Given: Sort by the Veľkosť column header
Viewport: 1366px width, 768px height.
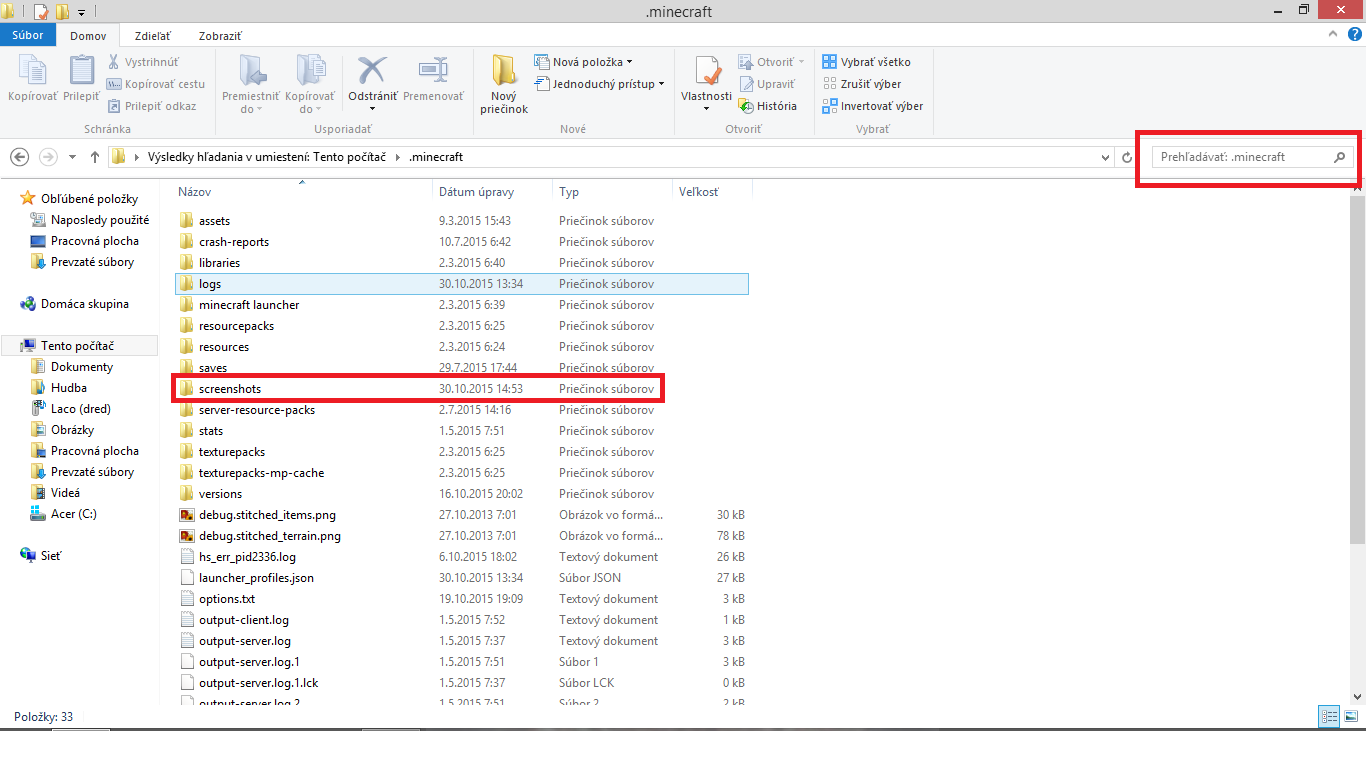Looking at the screenshot, I should pyautogui.click(x=713, y=191).
